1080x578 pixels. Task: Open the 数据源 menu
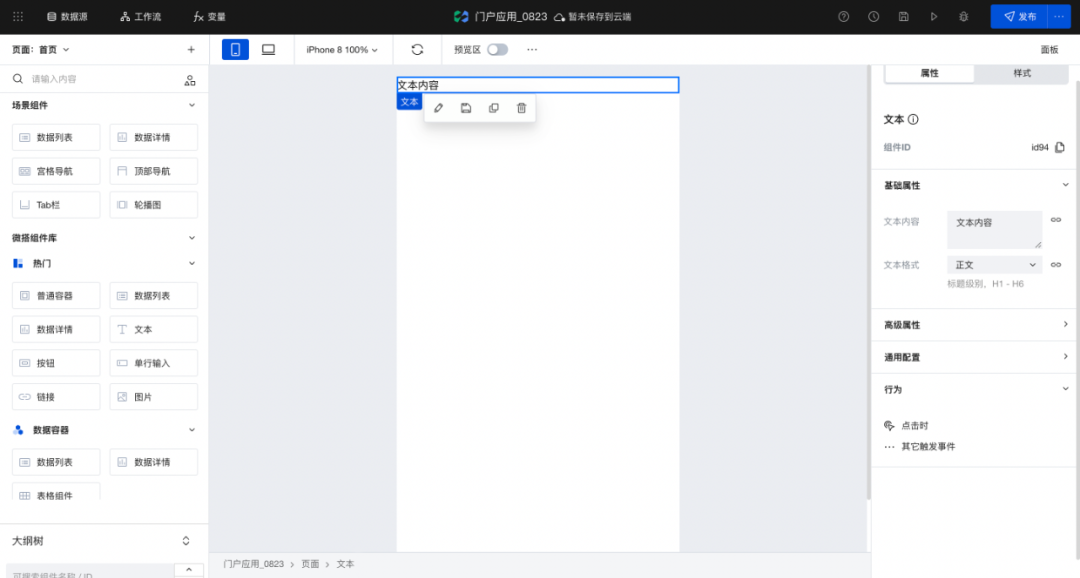point(68,17)
